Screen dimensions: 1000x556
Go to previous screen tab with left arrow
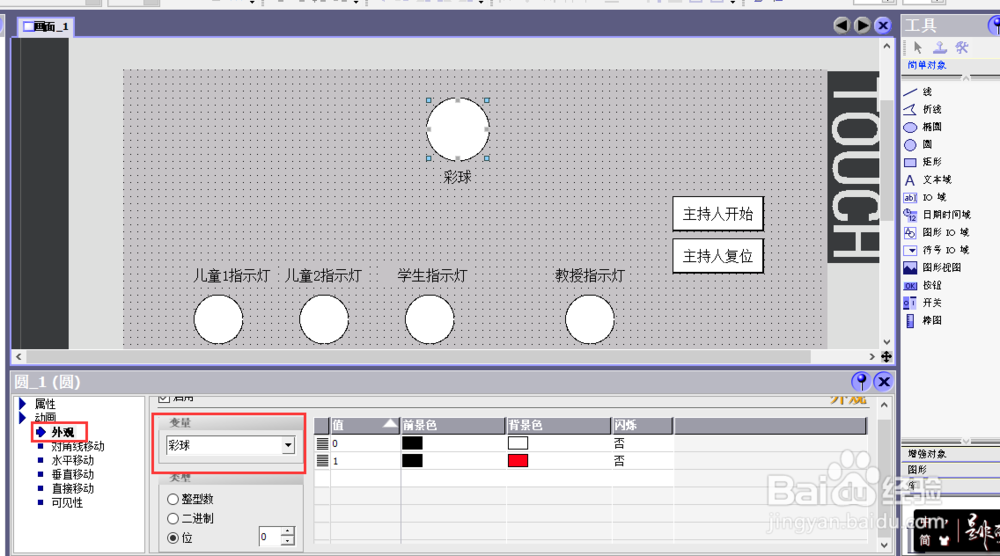tap(841, 26)
